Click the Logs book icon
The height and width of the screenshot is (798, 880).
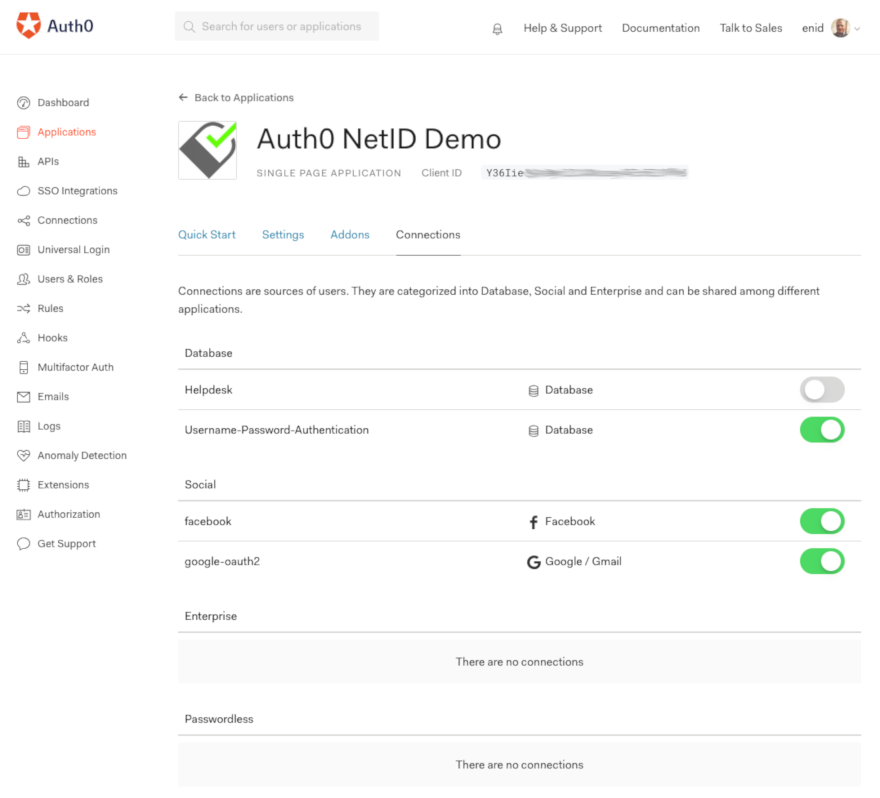tap(24, 426)
